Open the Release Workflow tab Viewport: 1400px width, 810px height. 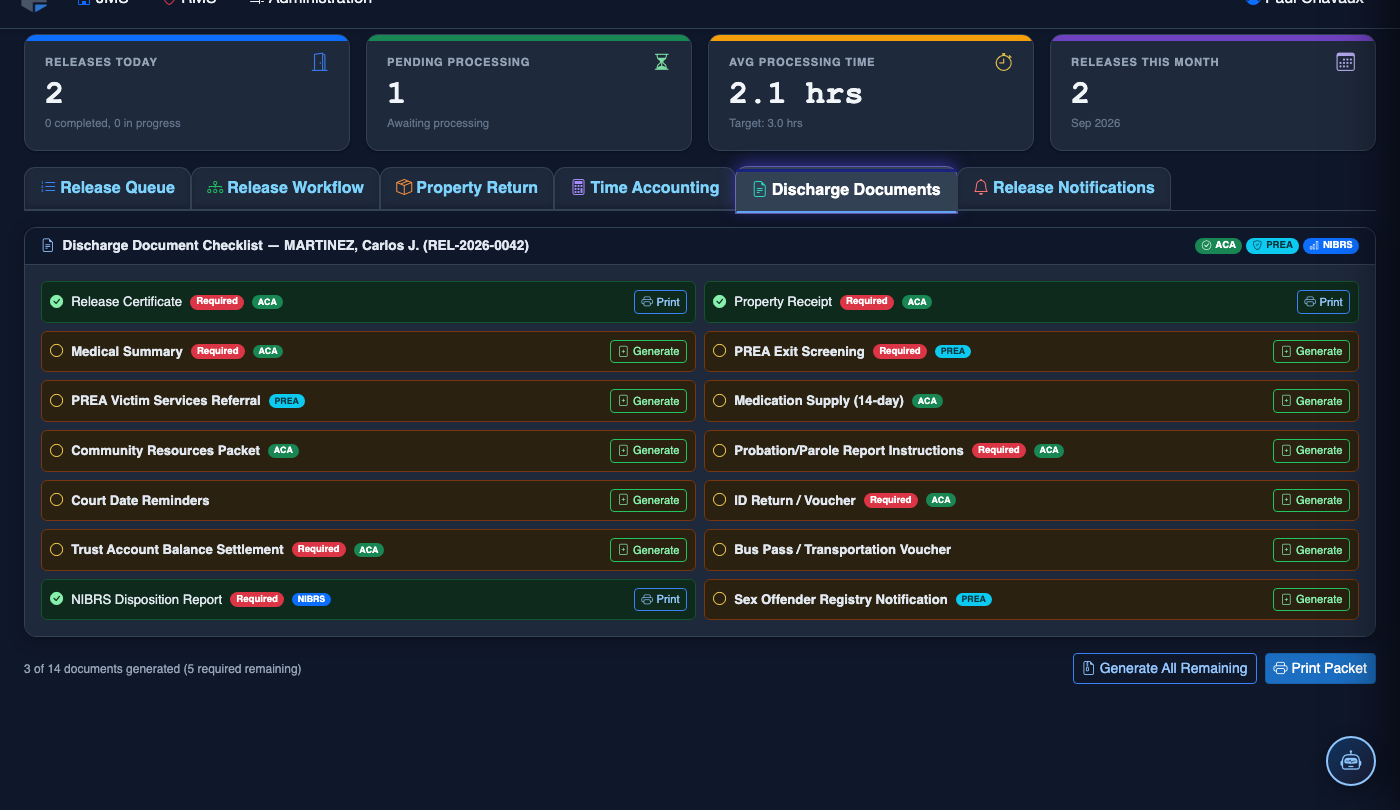point(286,188)
